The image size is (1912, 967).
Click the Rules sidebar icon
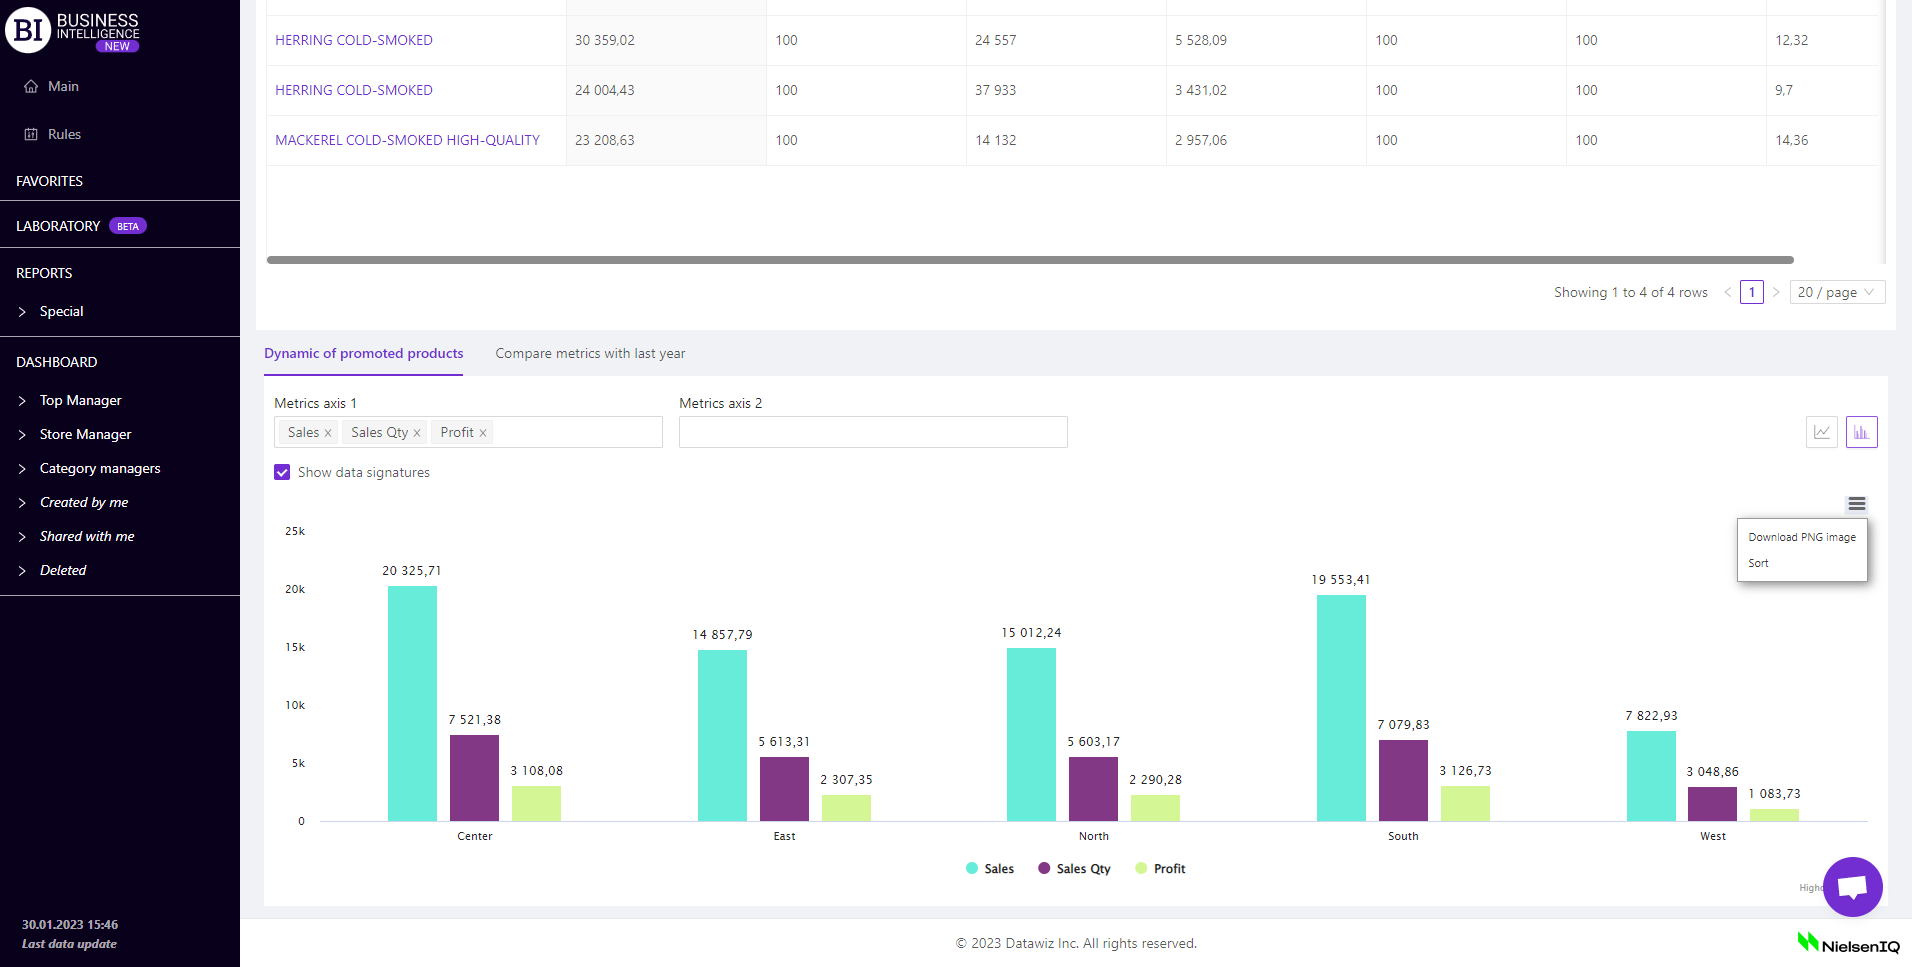(x=31, y=135)
